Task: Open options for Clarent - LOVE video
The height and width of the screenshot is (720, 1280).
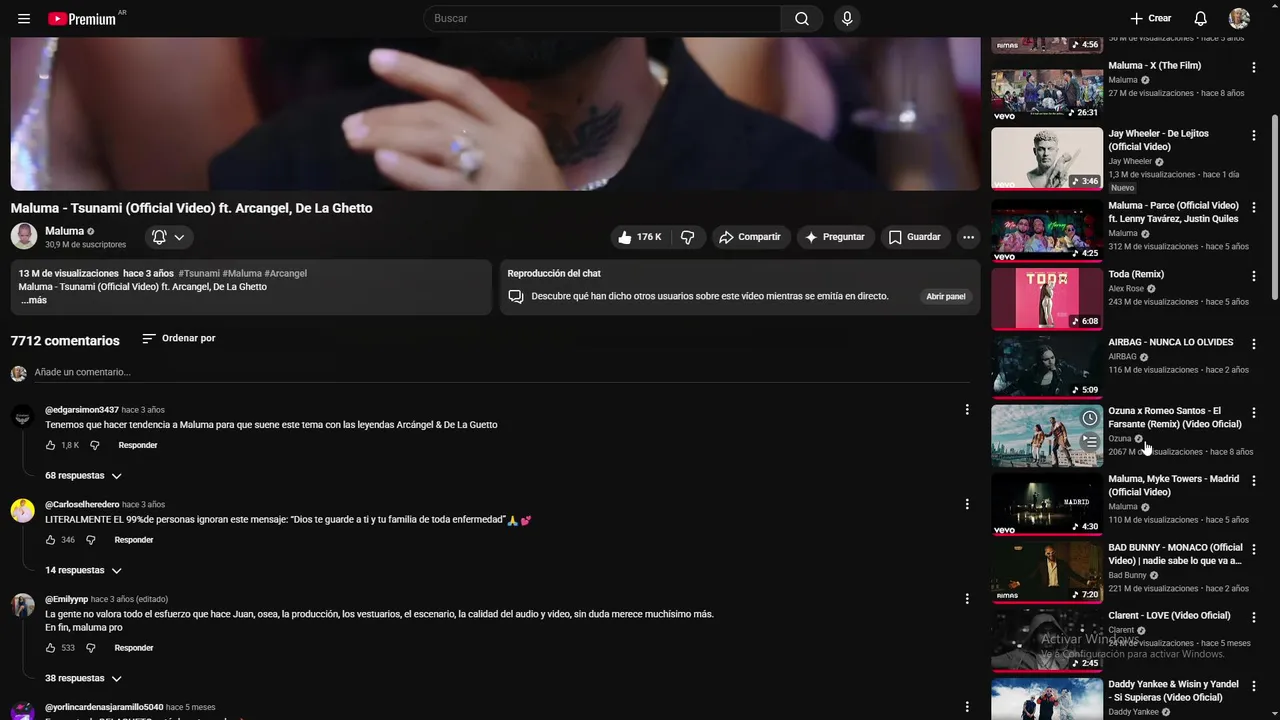Action: coord(1254,617)
